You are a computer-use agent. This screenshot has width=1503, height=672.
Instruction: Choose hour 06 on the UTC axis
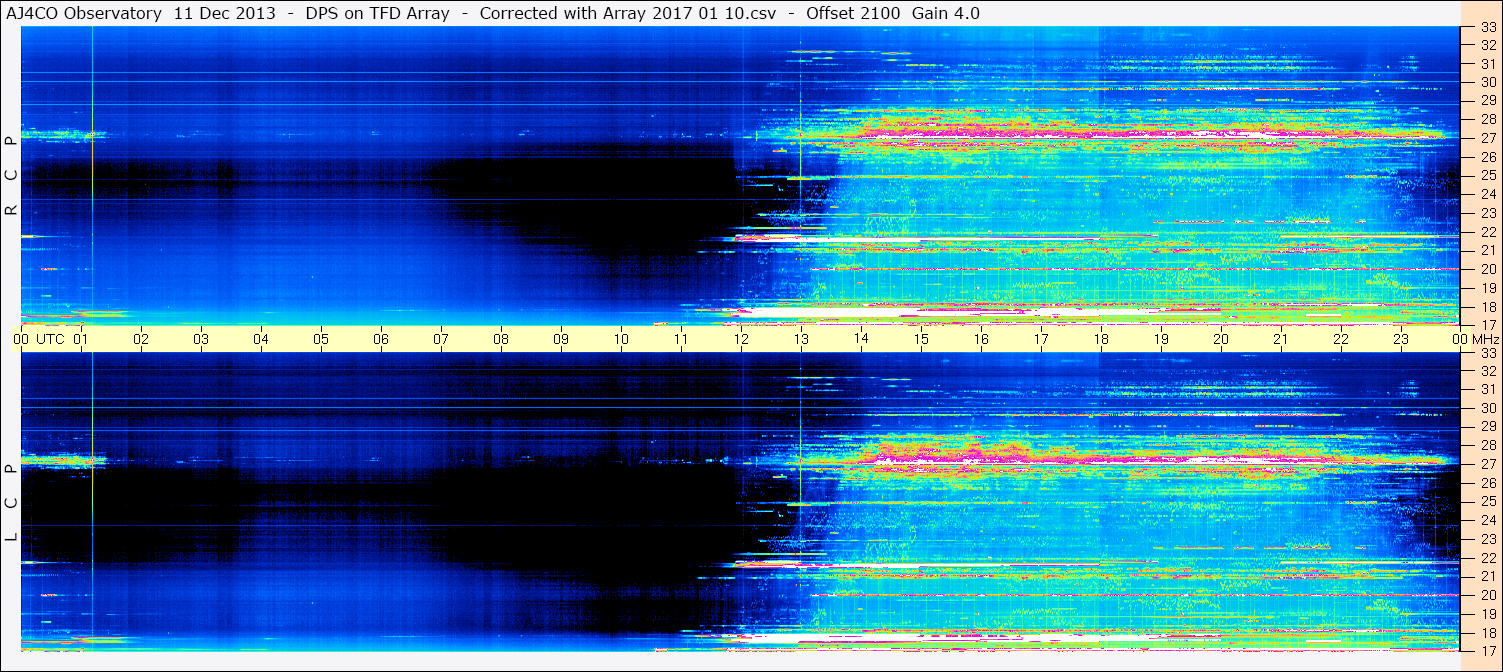click(382, 339)
